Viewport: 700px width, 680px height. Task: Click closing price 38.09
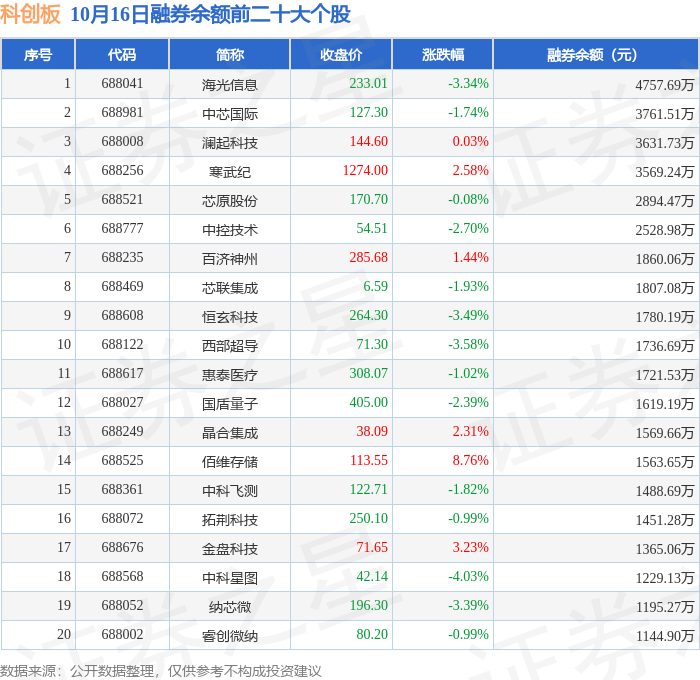point(372,432)
